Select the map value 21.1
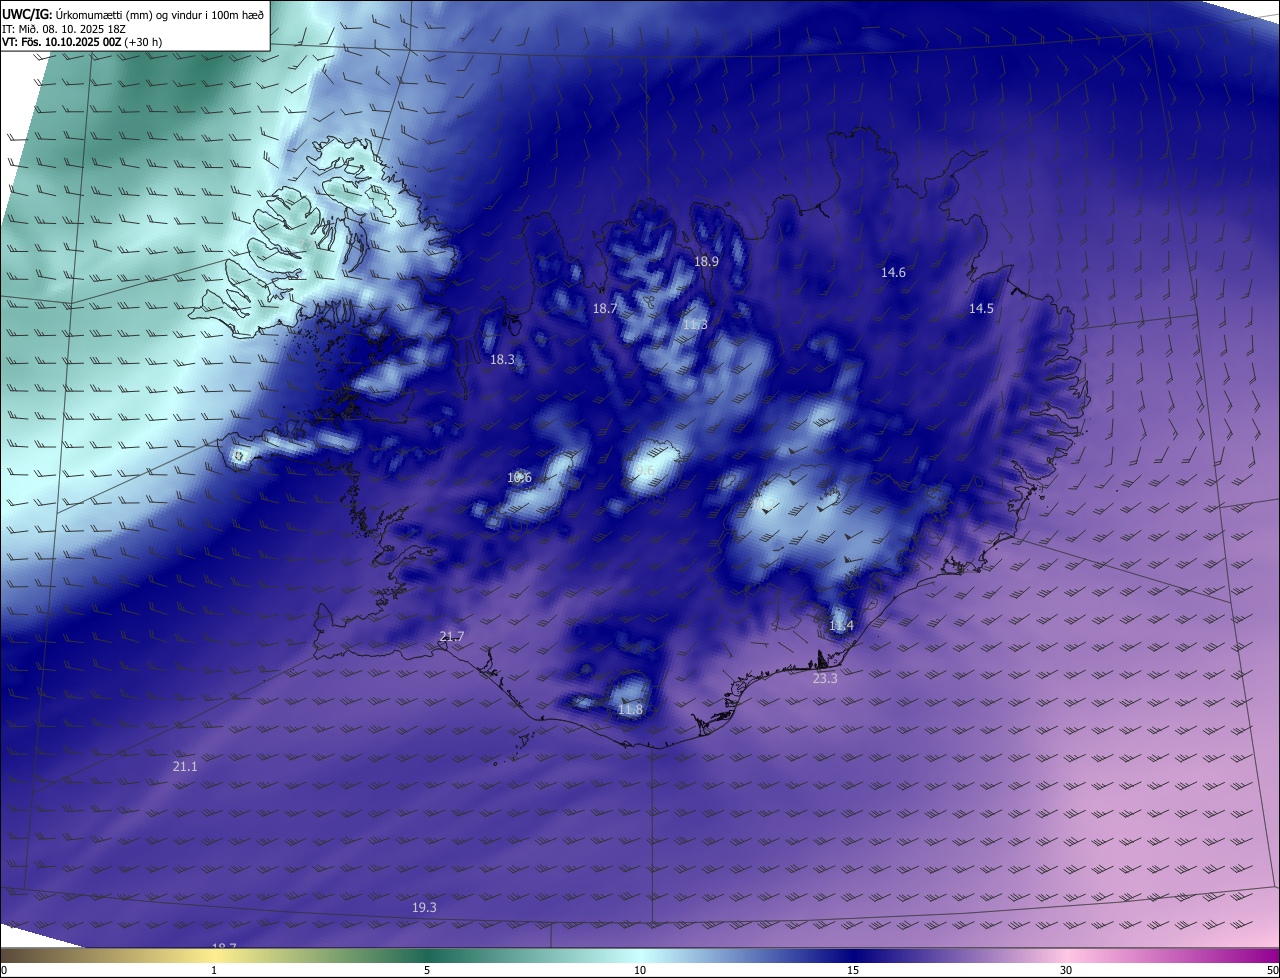Viewport: 1280px width, 978px height. pyautogui.click(x=185, y=766)
